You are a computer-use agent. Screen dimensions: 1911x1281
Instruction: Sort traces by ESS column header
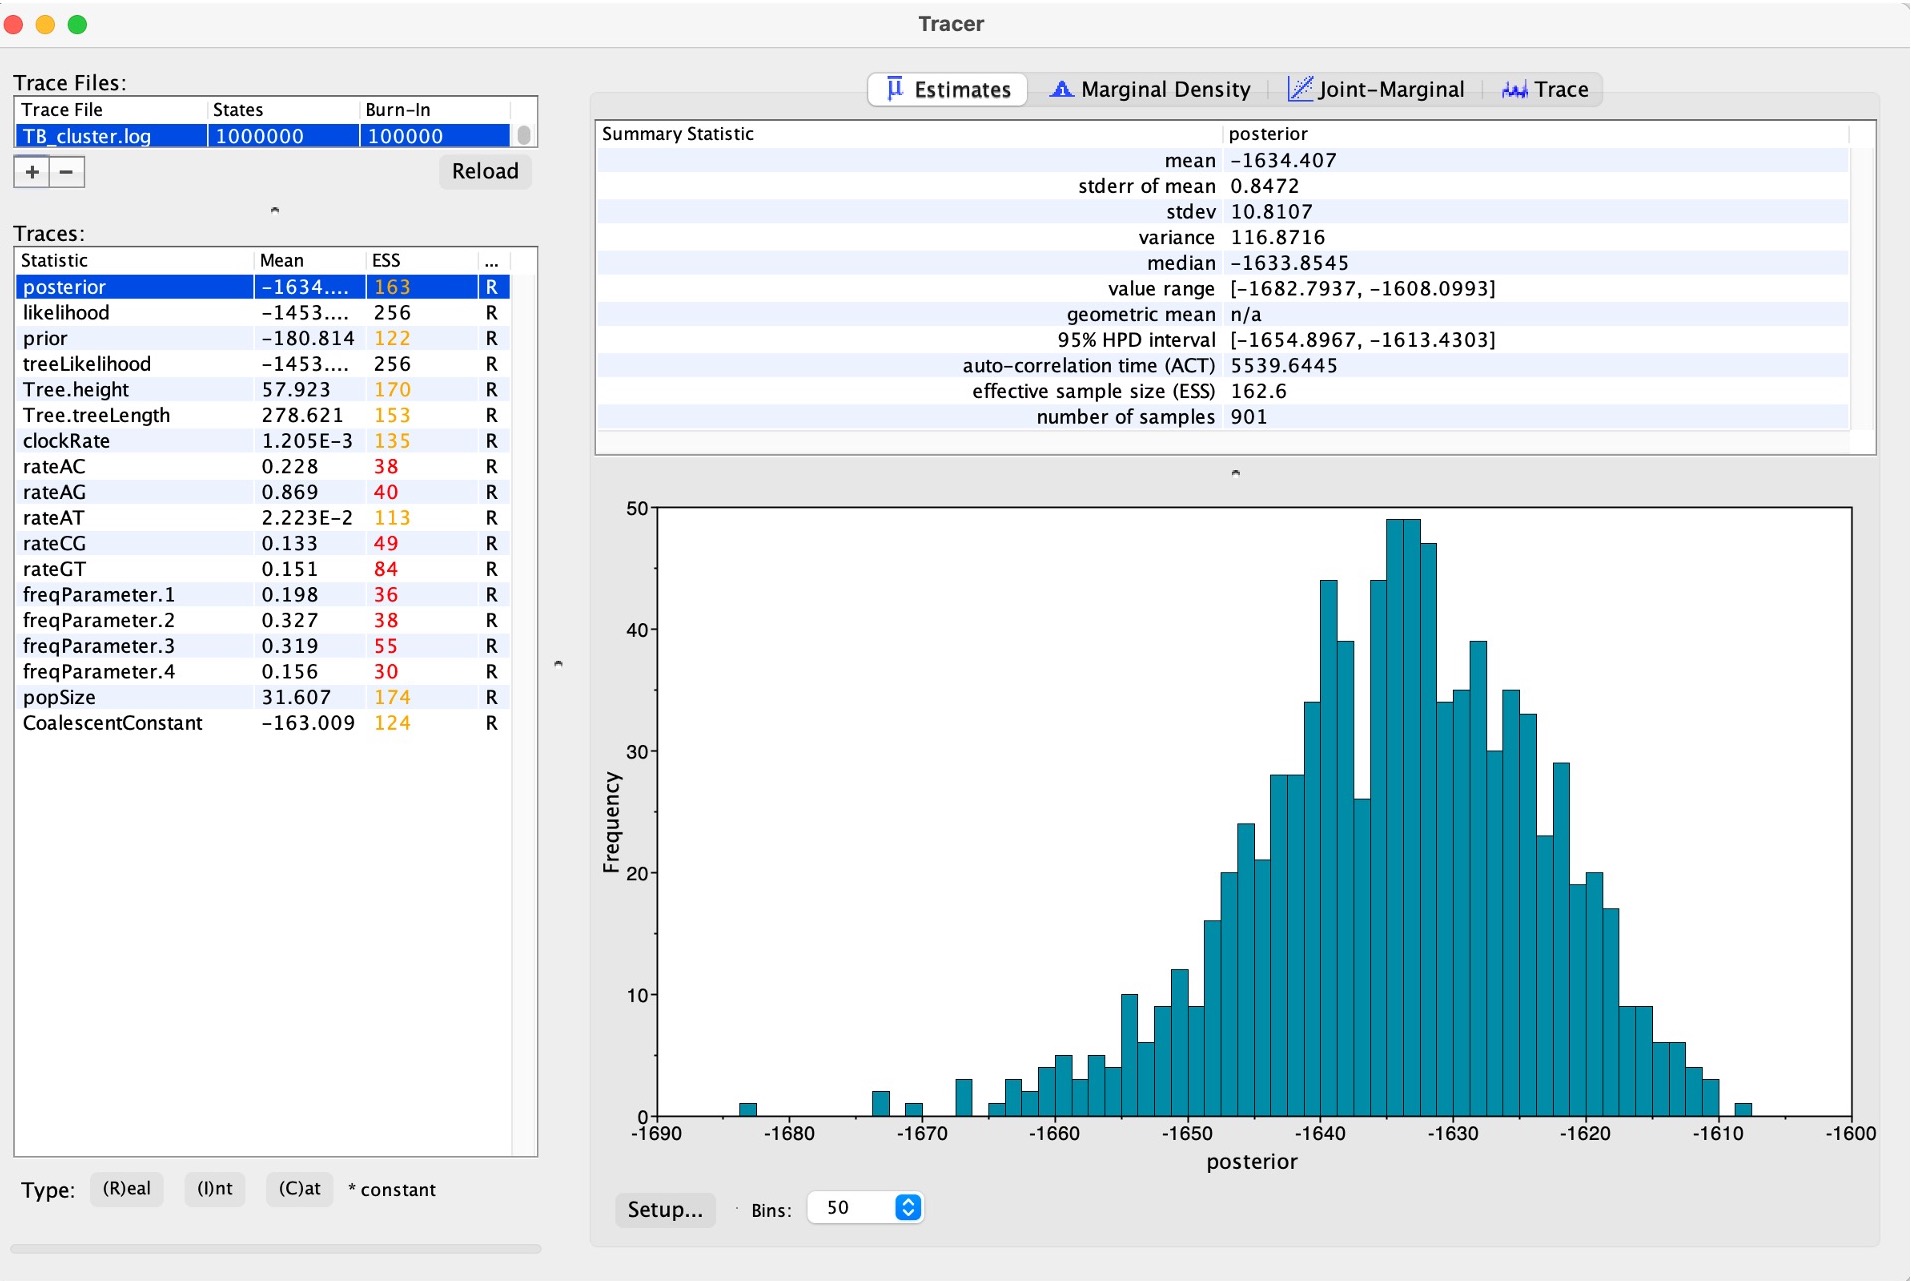(386, 261)
